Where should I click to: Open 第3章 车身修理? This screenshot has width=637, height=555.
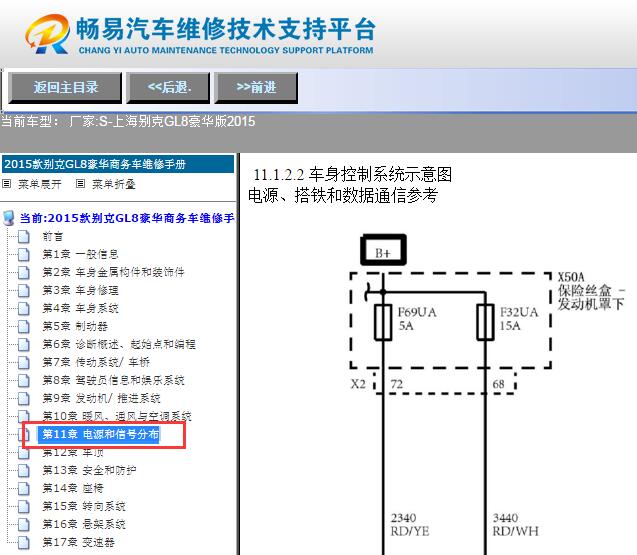(80, 290)
